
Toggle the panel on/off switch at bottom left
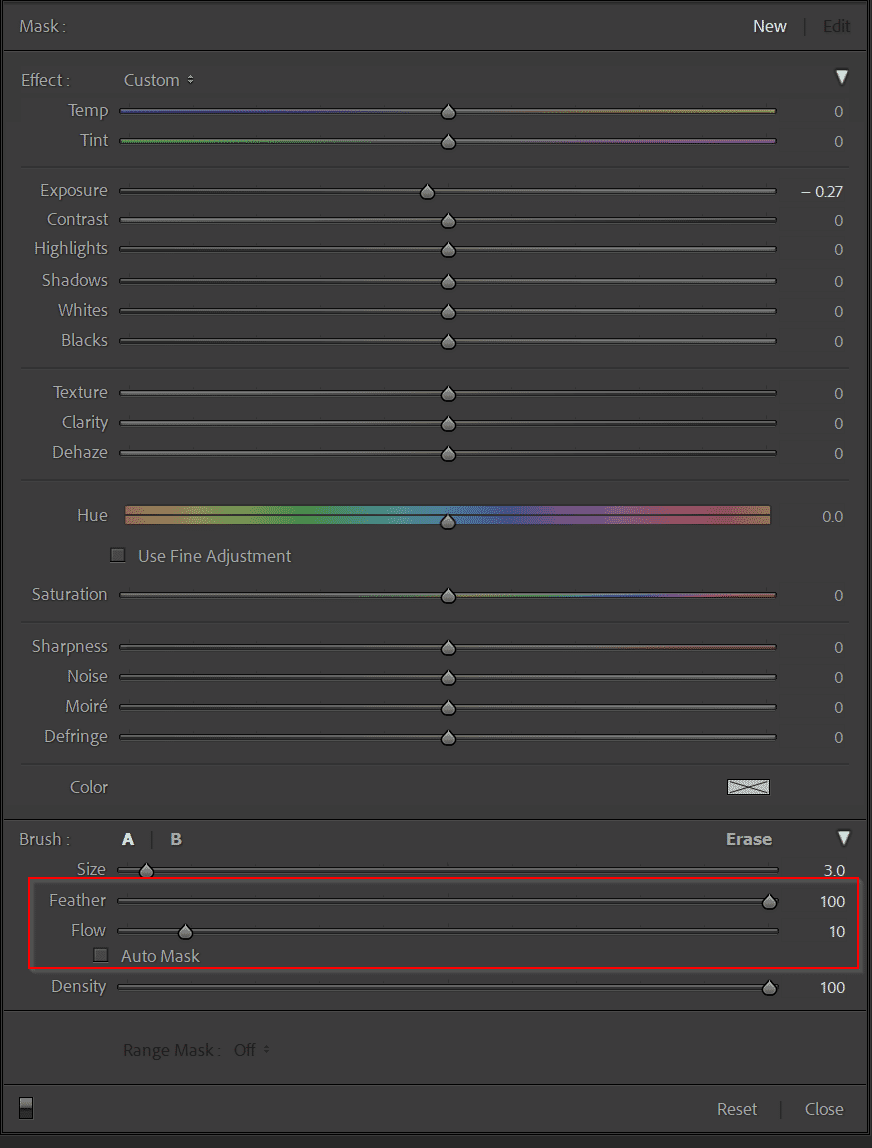pos(25,1107)
